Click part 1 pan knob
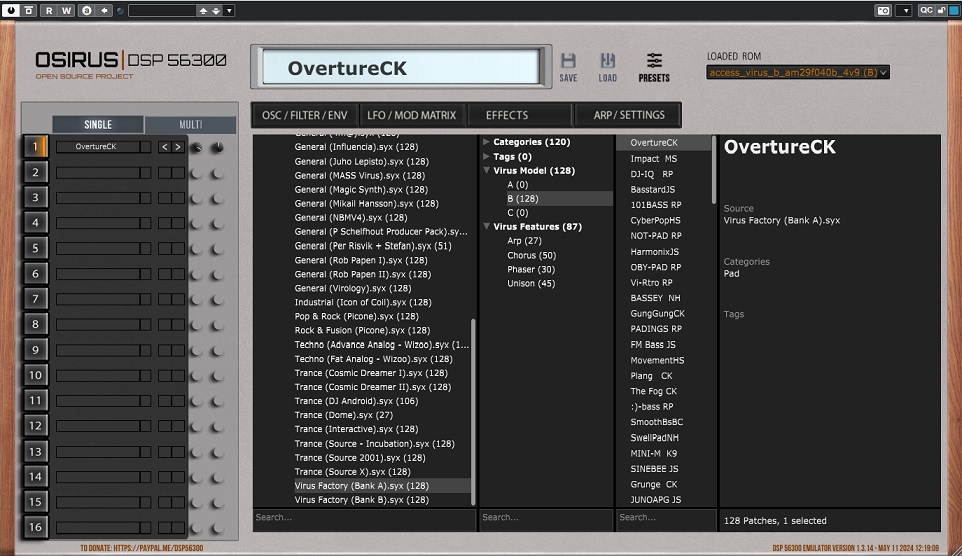This screenshot has width=962, height=556. (217, 147)
